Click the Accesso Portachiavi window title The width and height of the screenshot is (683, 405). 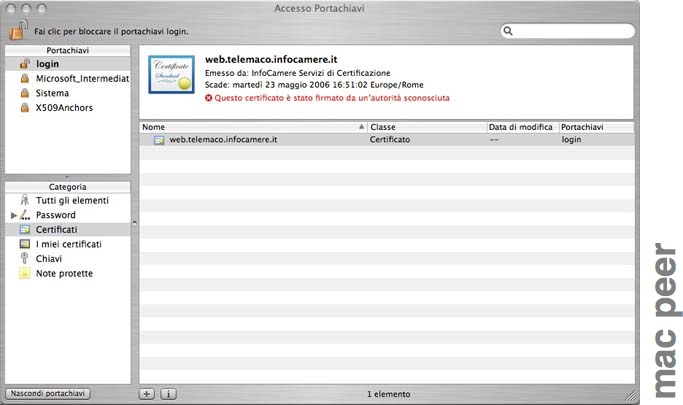click(x=319, y=8)
